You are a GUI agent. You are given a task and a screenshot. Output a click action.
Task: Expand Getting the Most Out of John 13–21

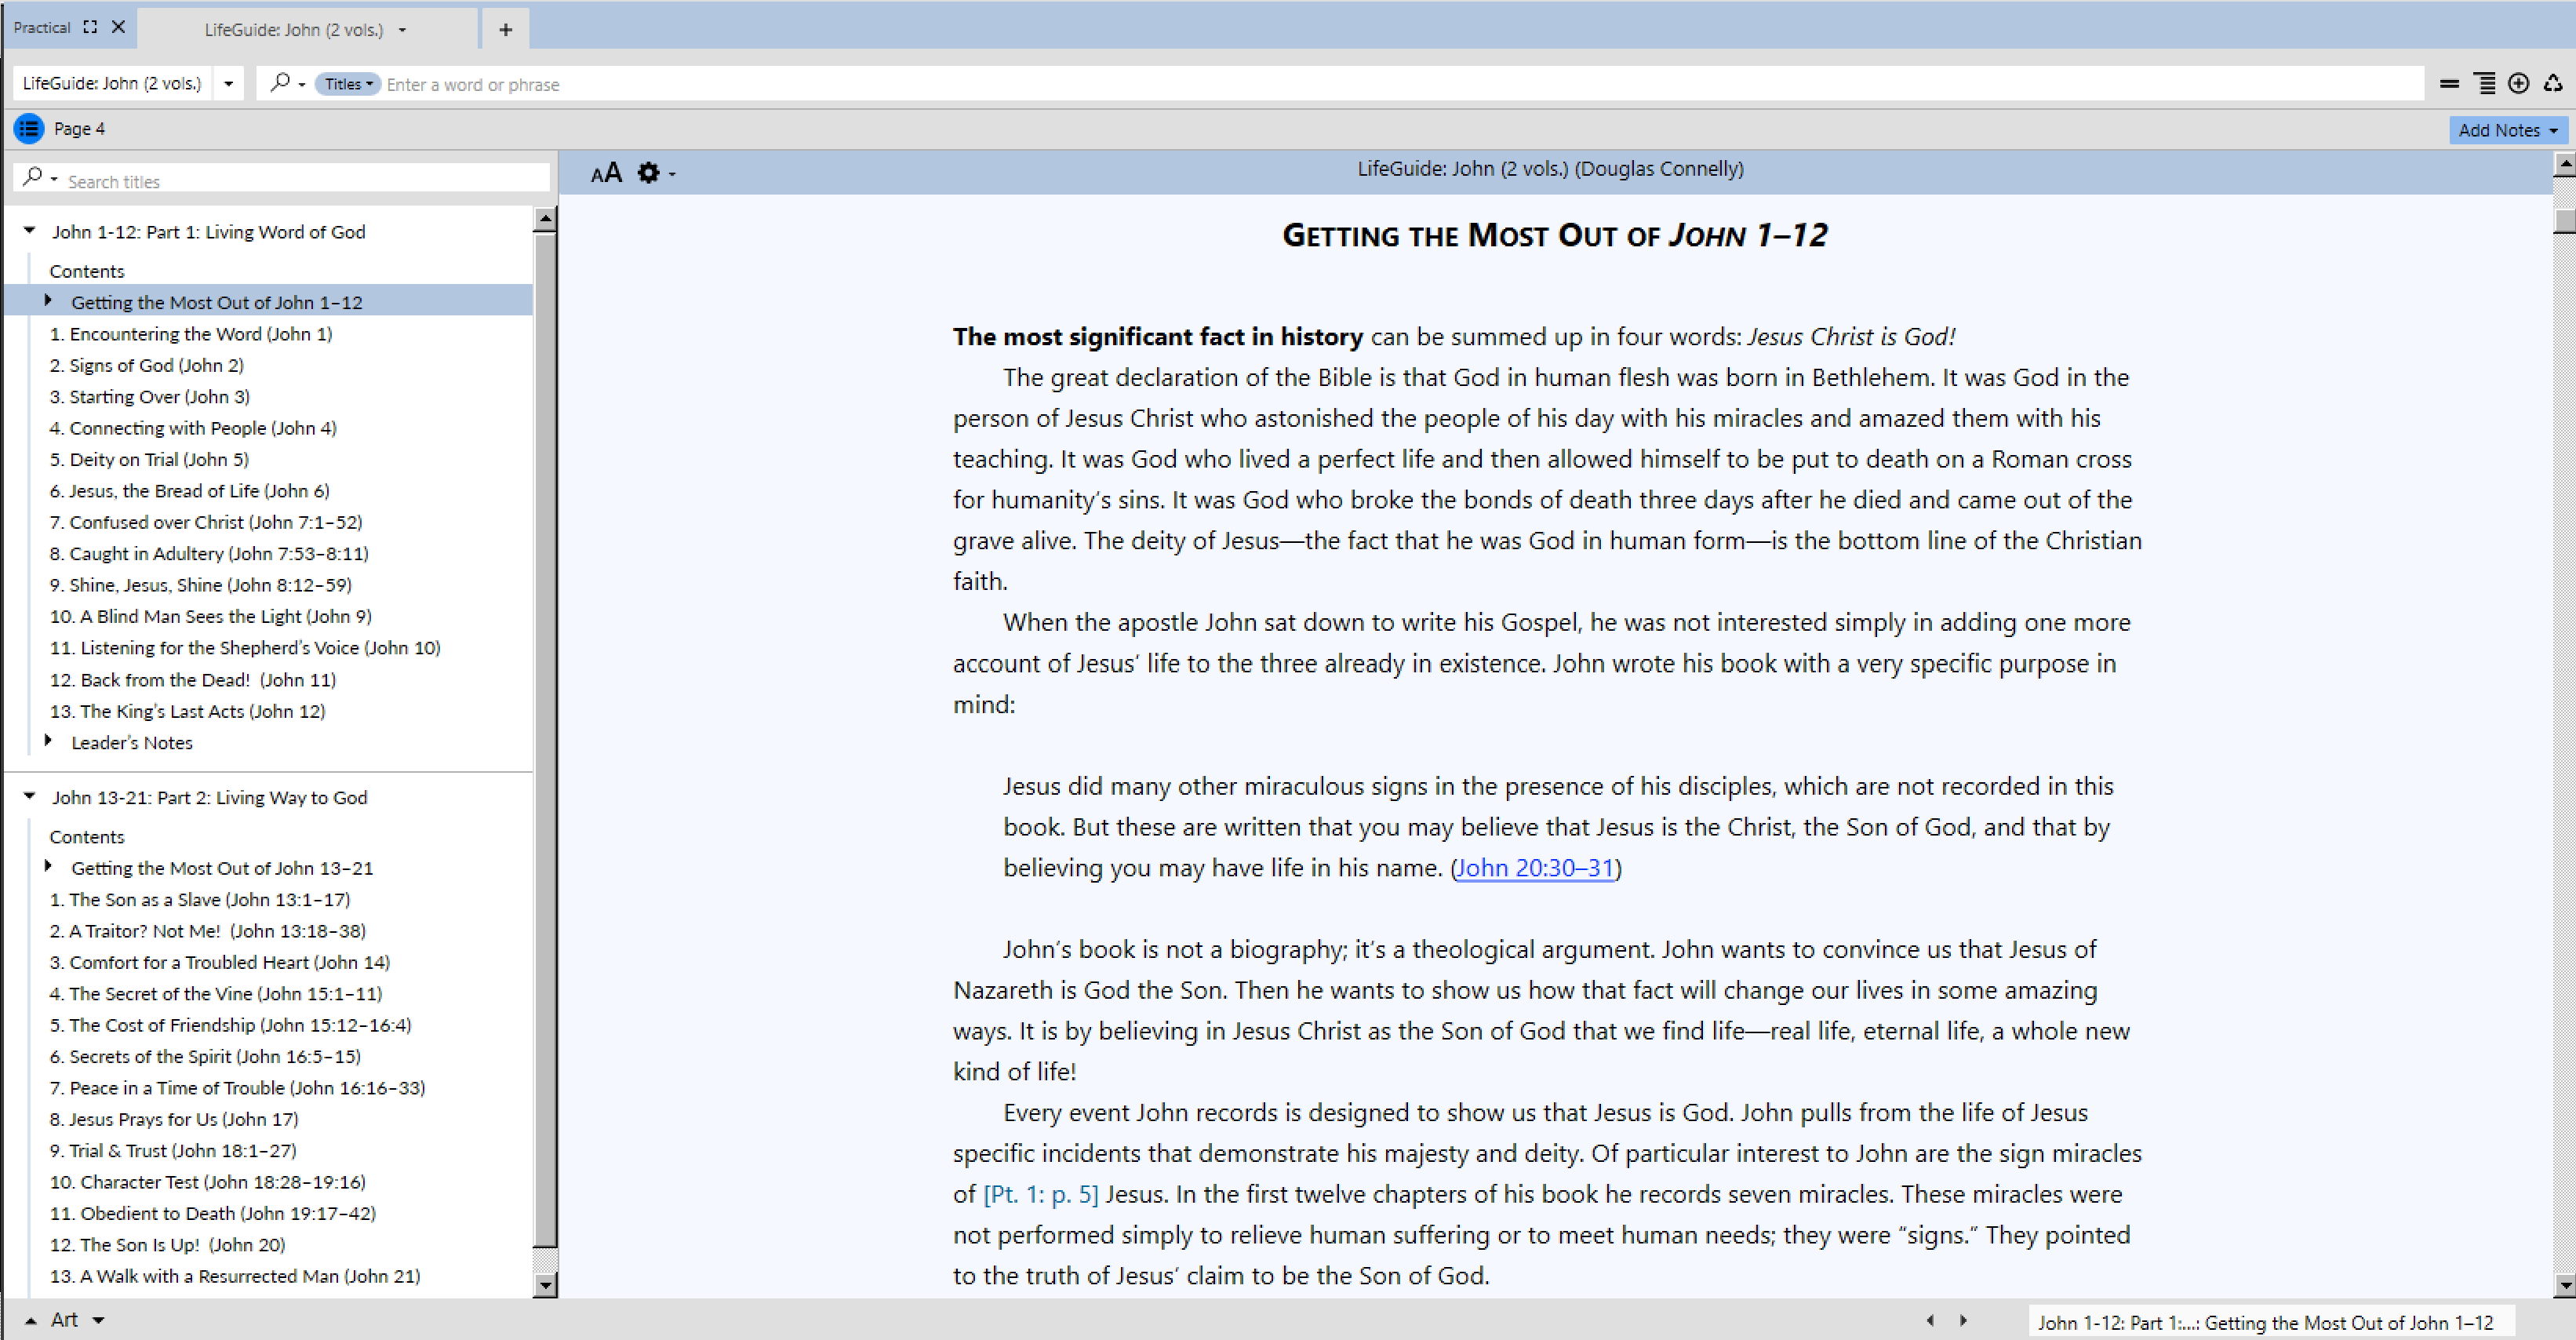point(48,866)
